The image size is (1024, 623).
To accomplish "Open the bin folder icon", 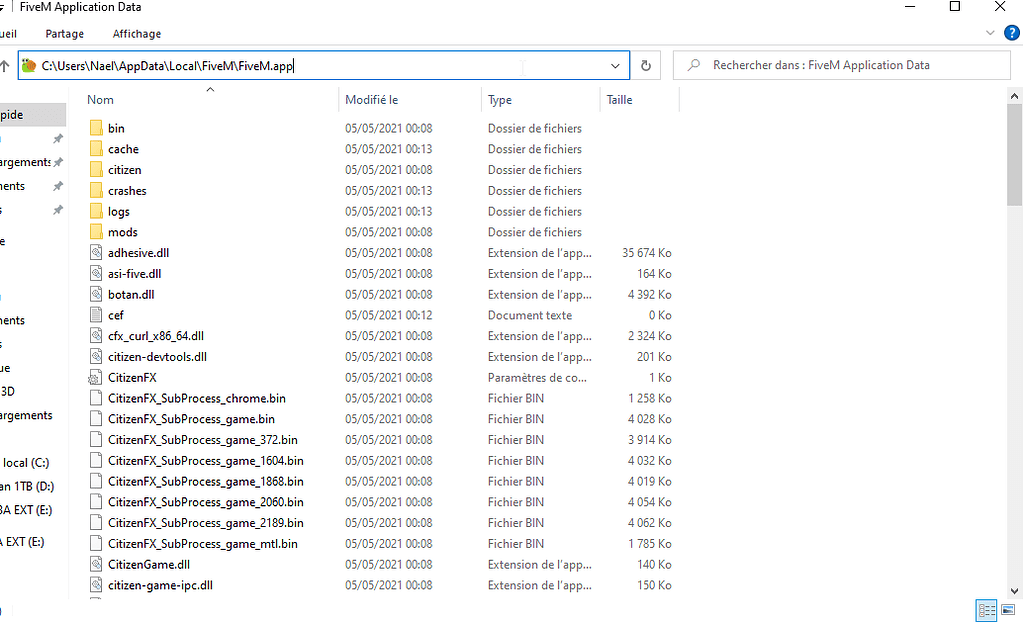I will 95,127.
